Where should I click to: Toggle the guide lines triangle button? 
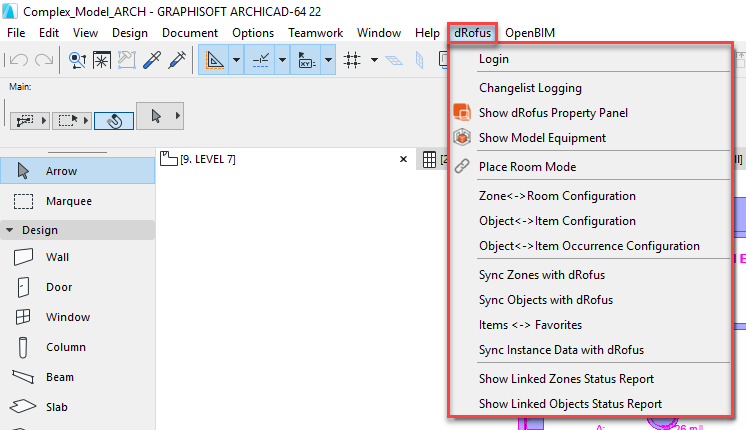pyautogui.click(x=214, y=60)
